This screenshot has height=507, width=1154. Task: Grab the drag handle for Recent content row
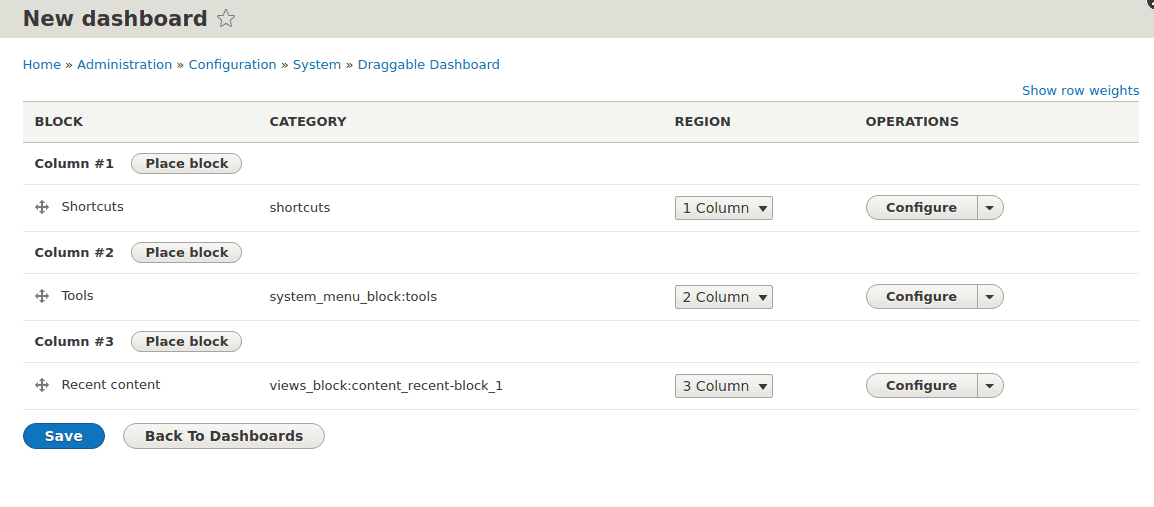(42, 385)
